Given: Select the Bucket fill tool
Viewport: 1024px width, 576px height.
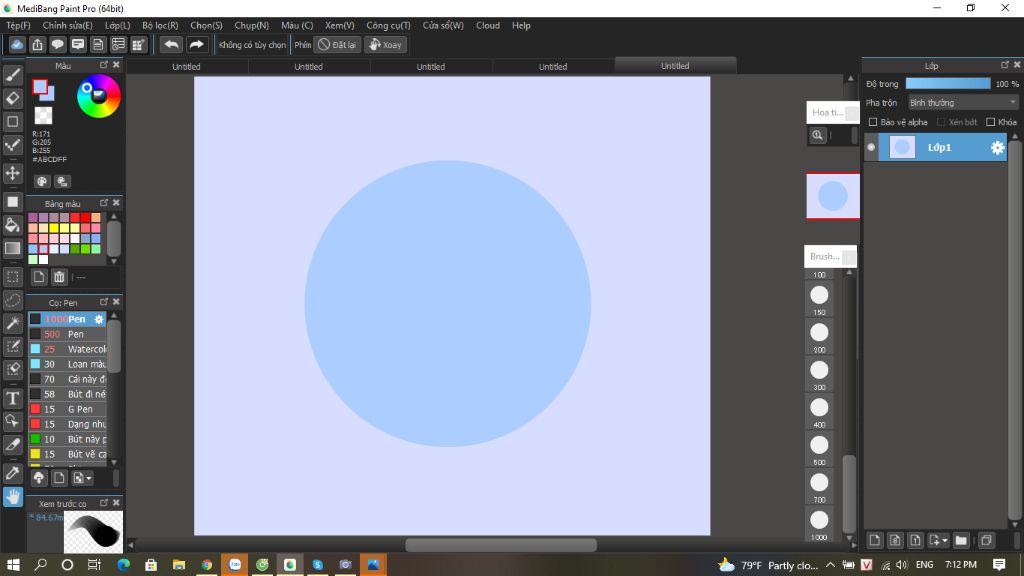Looking at the screenshot, I should pos(12,225).
